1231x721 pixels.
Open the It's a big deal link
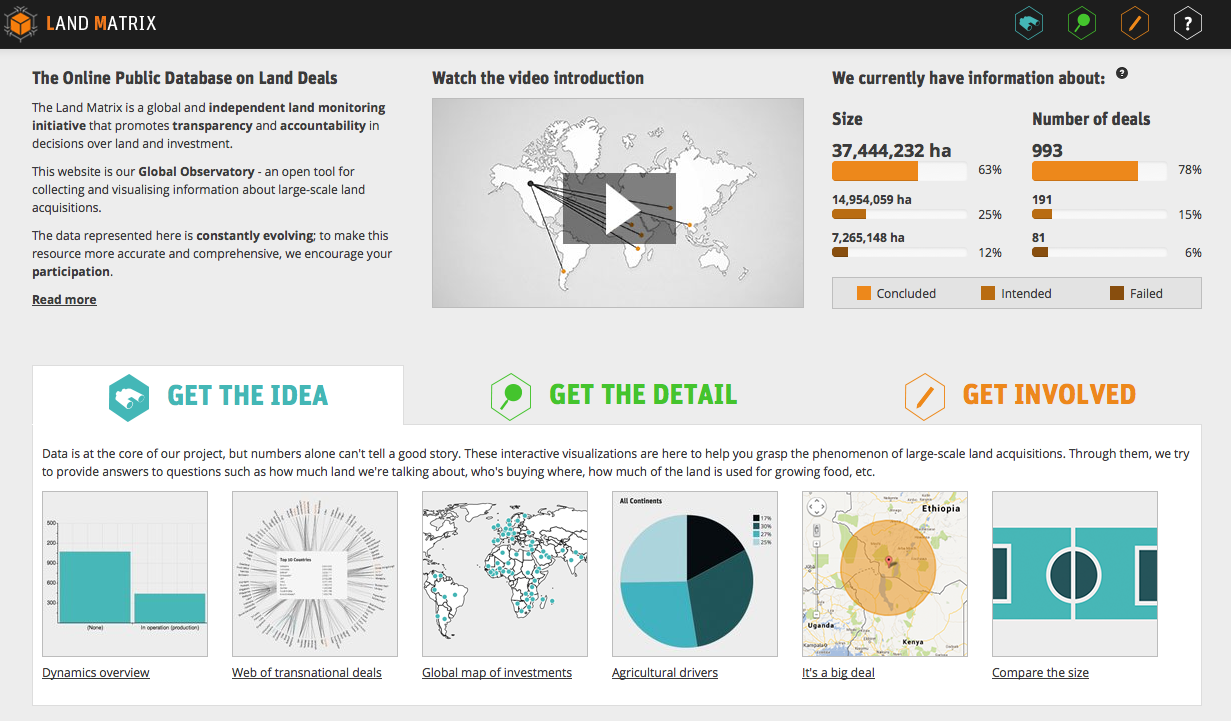click(838, 673)
